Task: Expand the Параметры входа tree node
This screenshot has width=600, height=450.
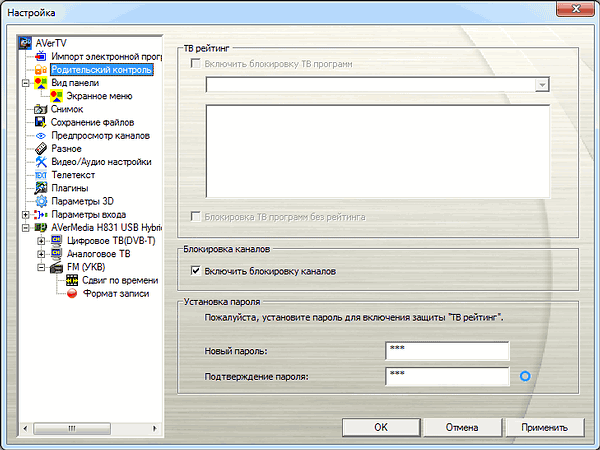Action: coord(26,215)
